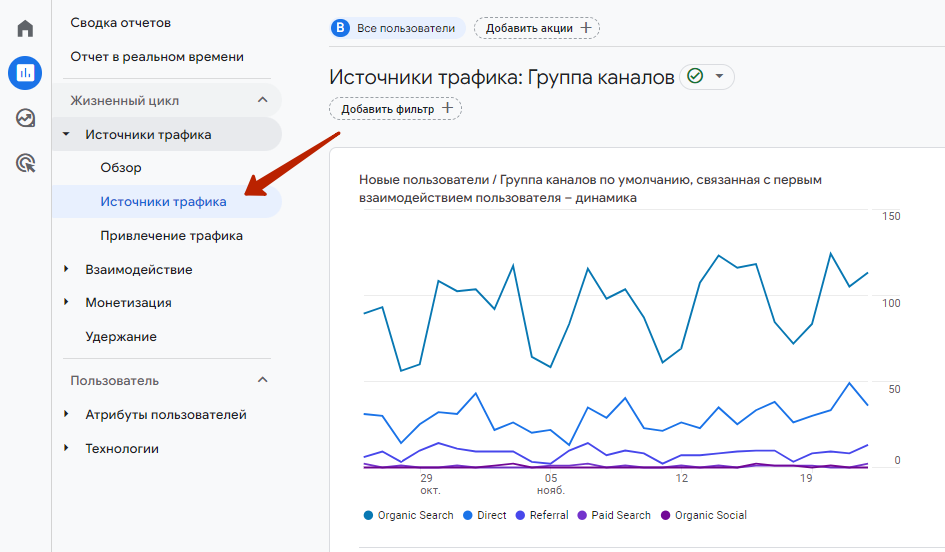
Task: Click the Все пользователи segment chip
Action: pos(397,28)
